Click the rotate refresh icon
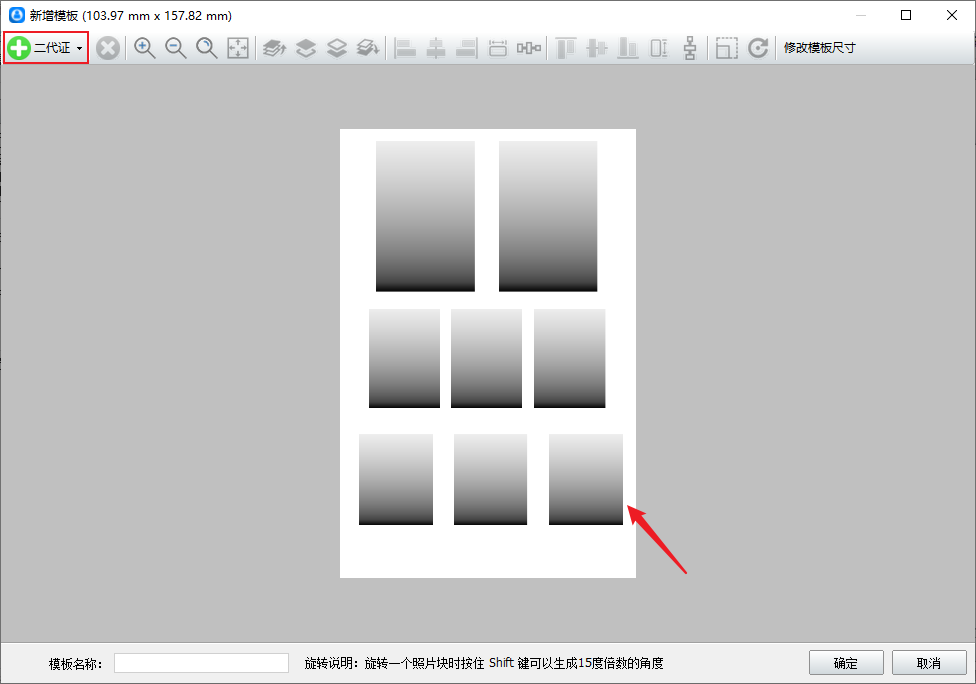Image resolution: width=976 pixels, height=684 pixels. coord(758,48)
